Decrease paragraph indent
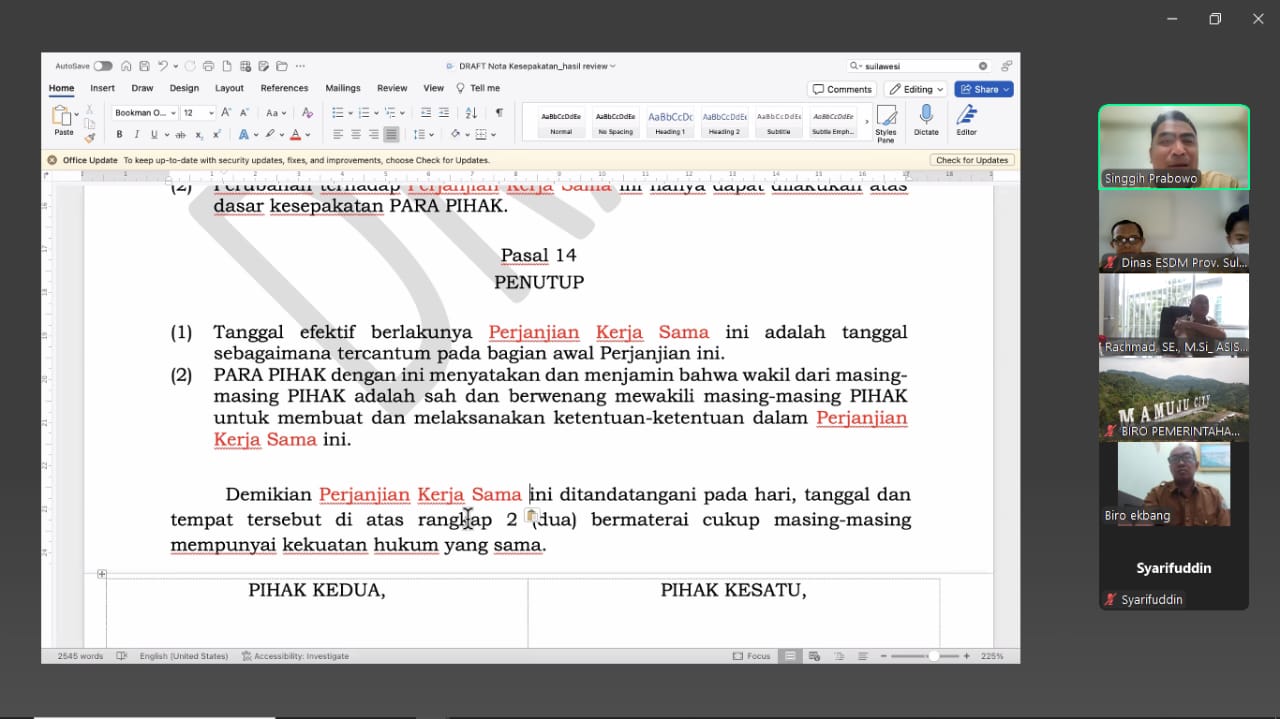 click(x=426, y=113)
